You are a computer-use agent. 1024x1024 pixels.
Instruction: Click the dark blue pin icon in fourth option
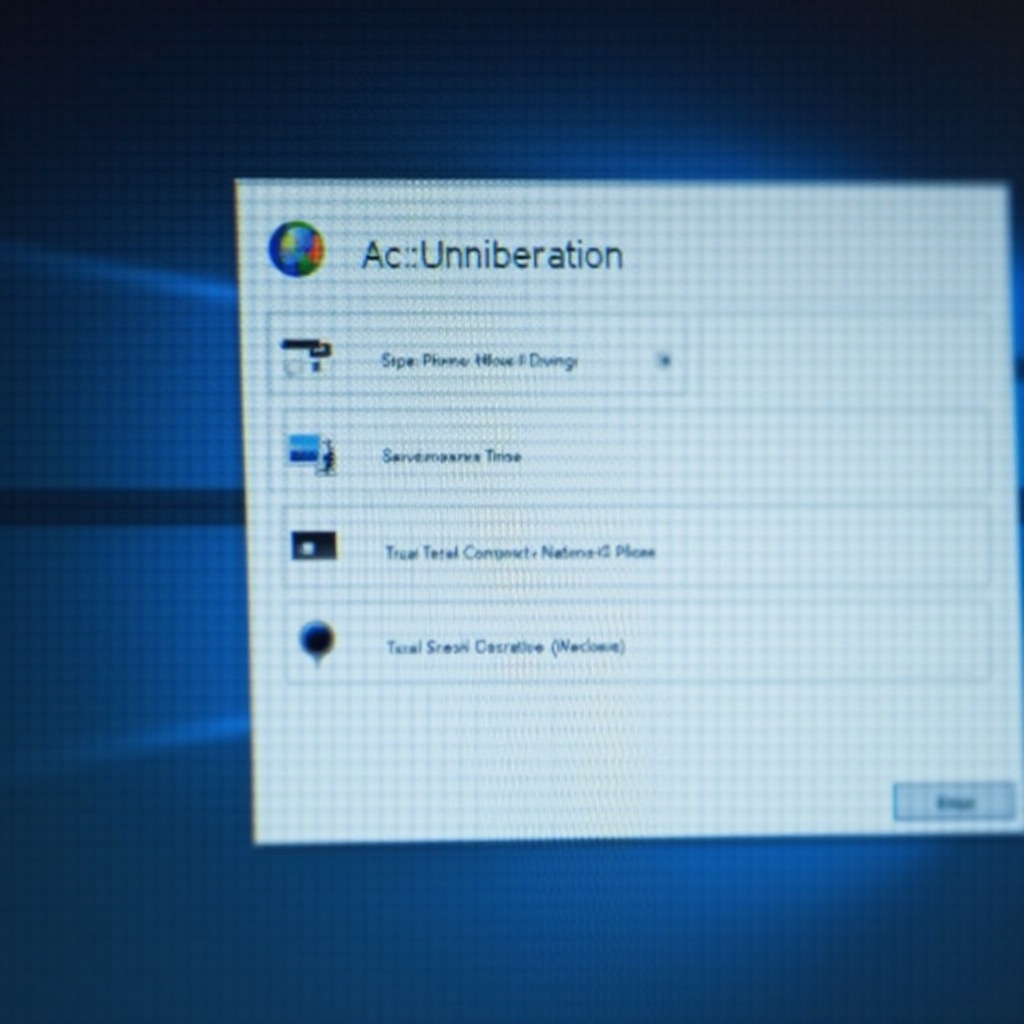317,641
